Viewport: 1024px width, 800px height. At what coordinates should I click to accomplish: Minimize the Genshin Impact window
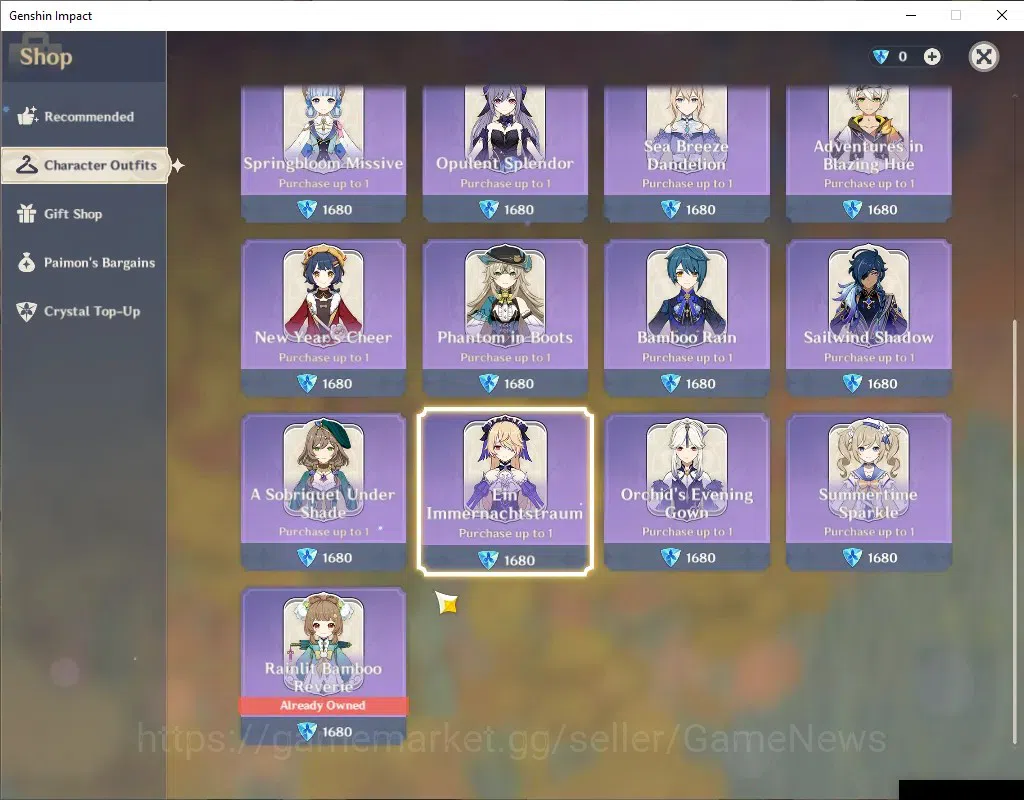911,15
